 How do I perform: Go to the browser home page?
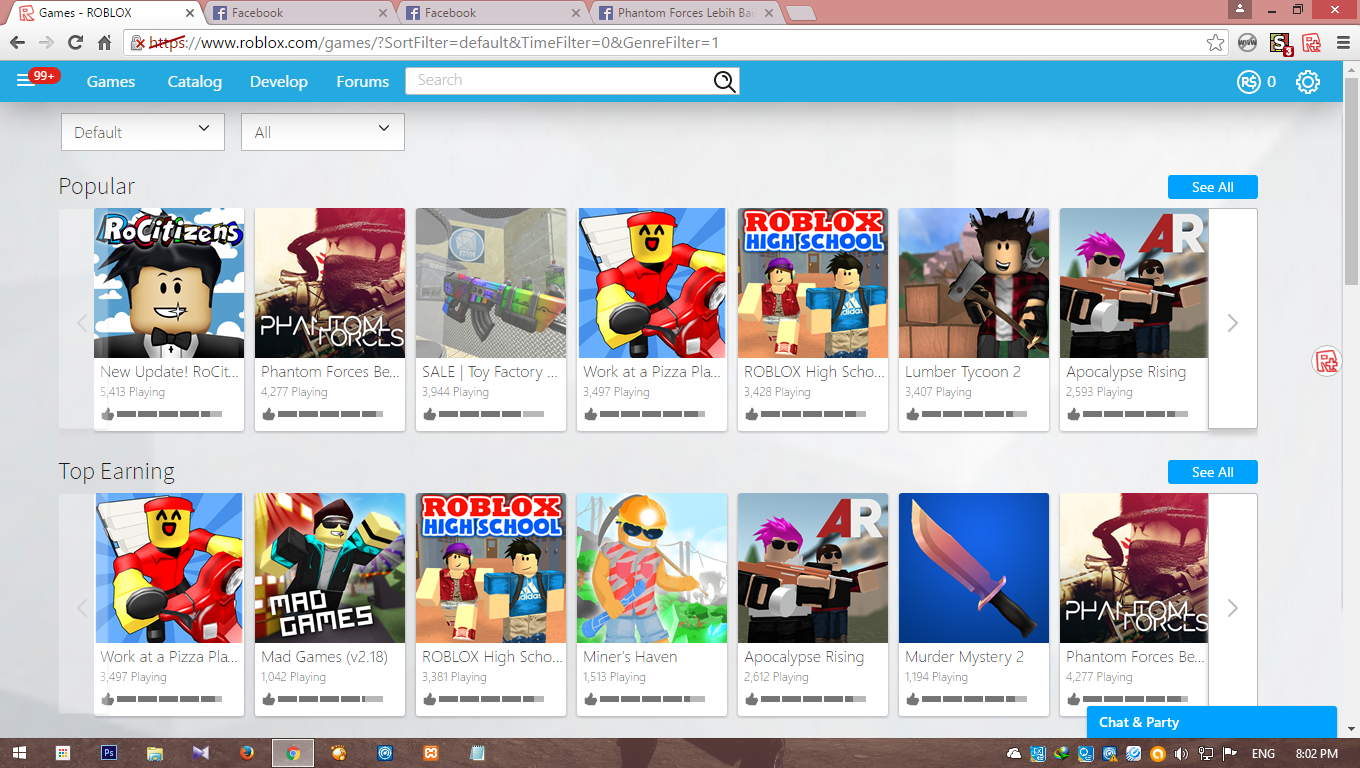(104, 43)
